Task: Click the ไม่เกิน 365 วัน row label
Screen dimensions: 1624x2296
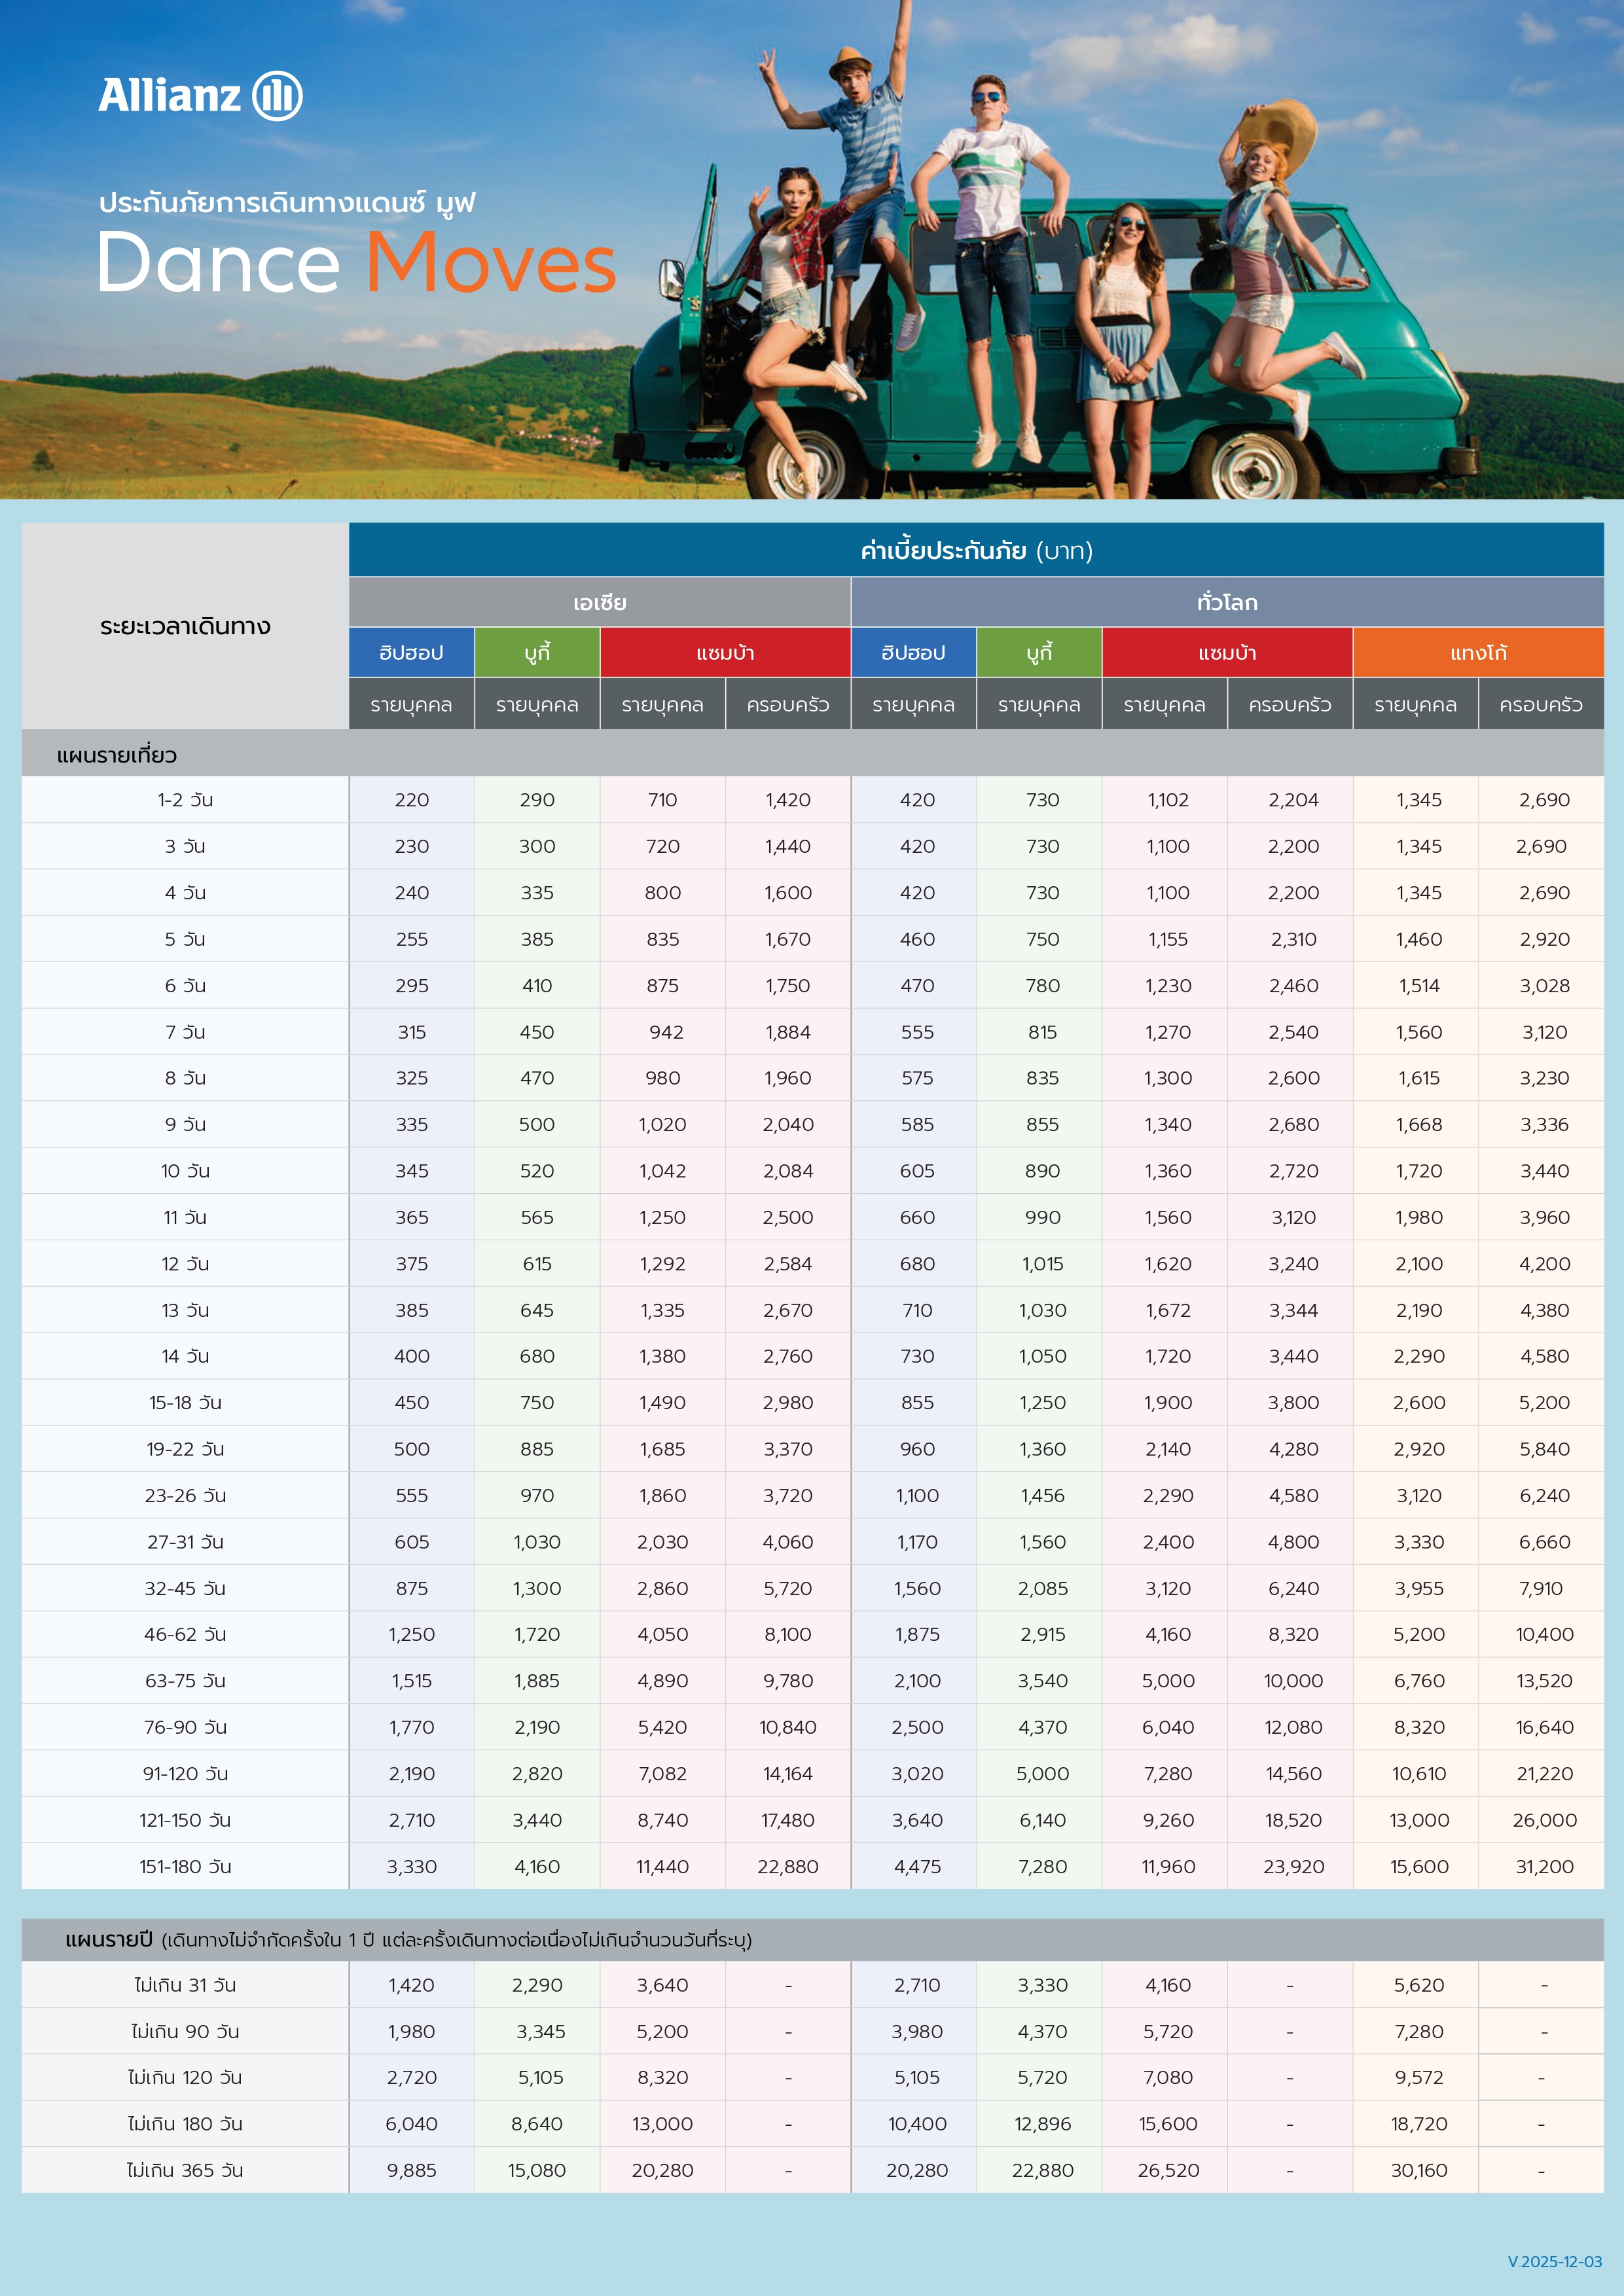Action: (185, 2170)
